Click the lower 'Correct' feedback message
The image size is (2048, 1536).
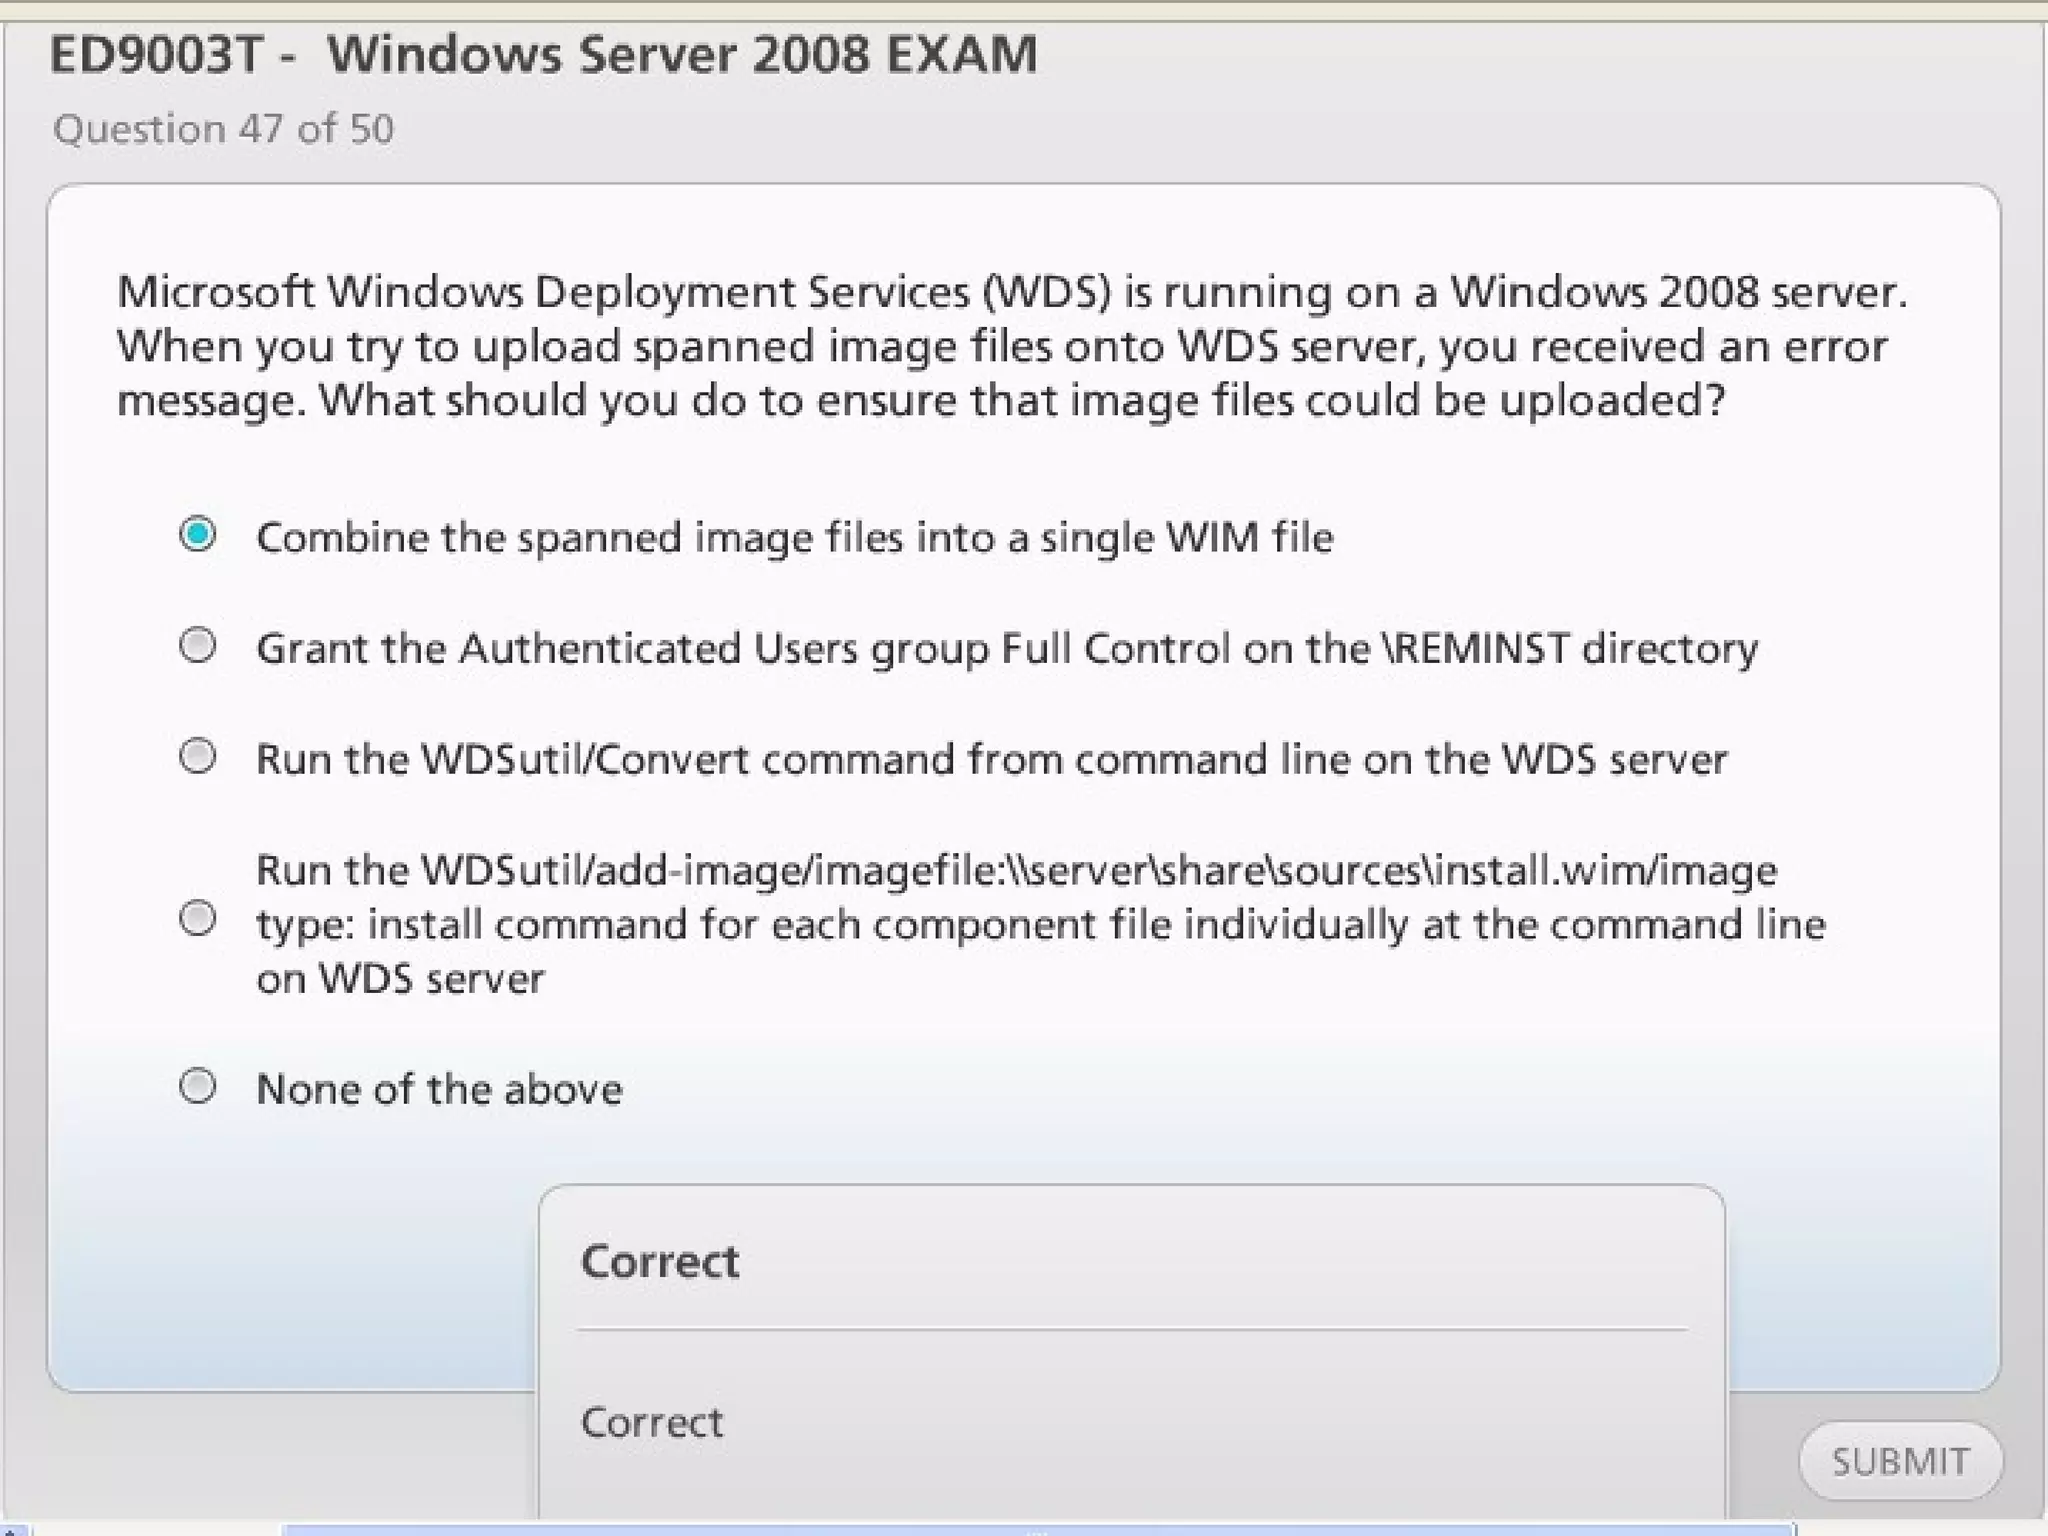[652, 1422]
